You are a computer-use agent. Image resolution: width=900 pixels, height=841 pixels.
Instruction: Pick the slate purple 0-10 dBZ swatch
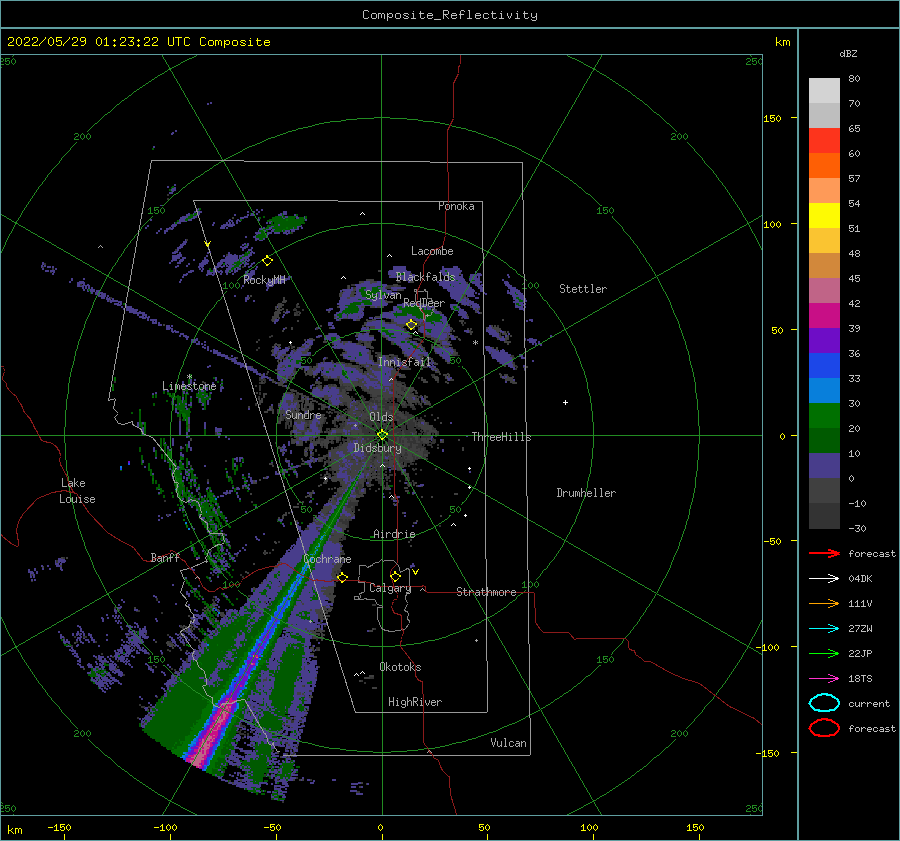click(824, 466)
